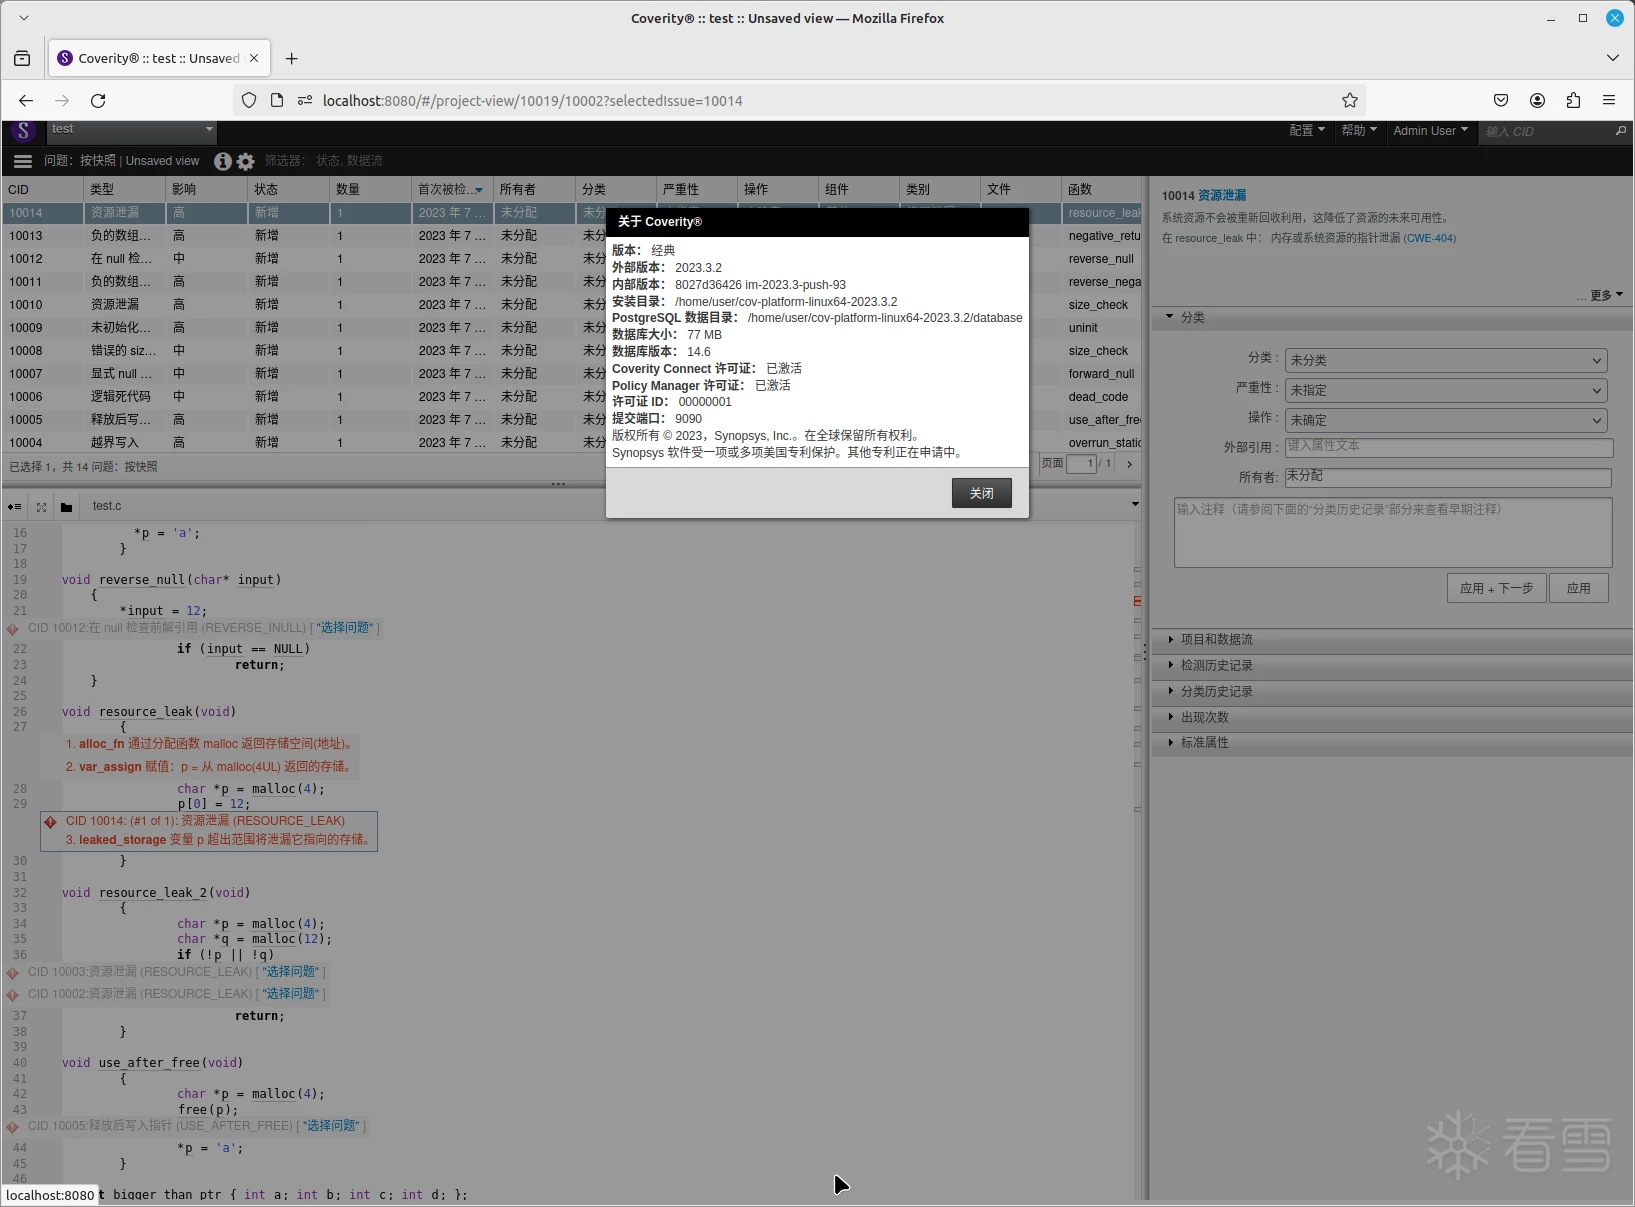Sort by the 首次被检 column header
Image resolution: width=1635 pixels, height=1207 pixels.
click(452, 189)
